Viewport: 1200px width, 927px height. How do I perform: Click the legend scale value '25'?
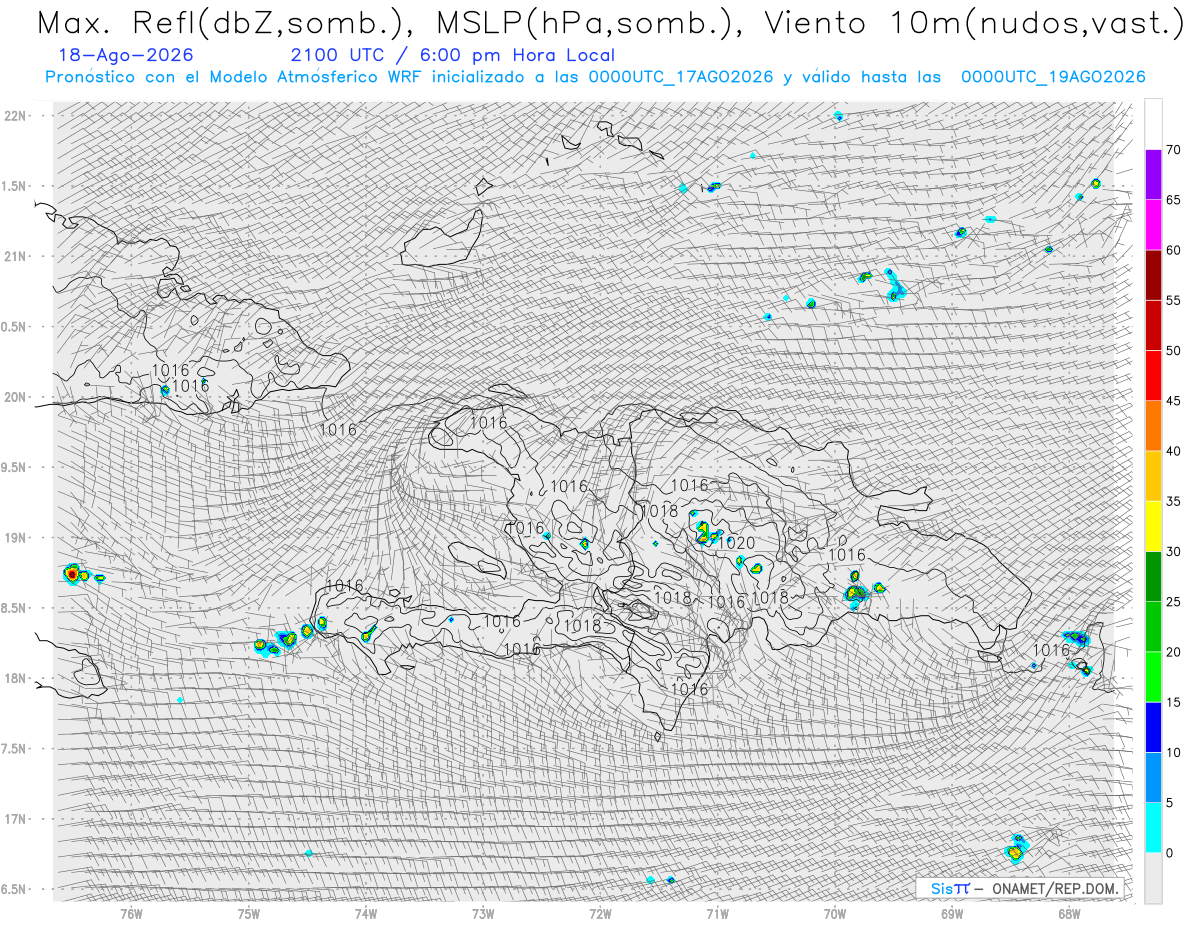tap(1173, 601)
